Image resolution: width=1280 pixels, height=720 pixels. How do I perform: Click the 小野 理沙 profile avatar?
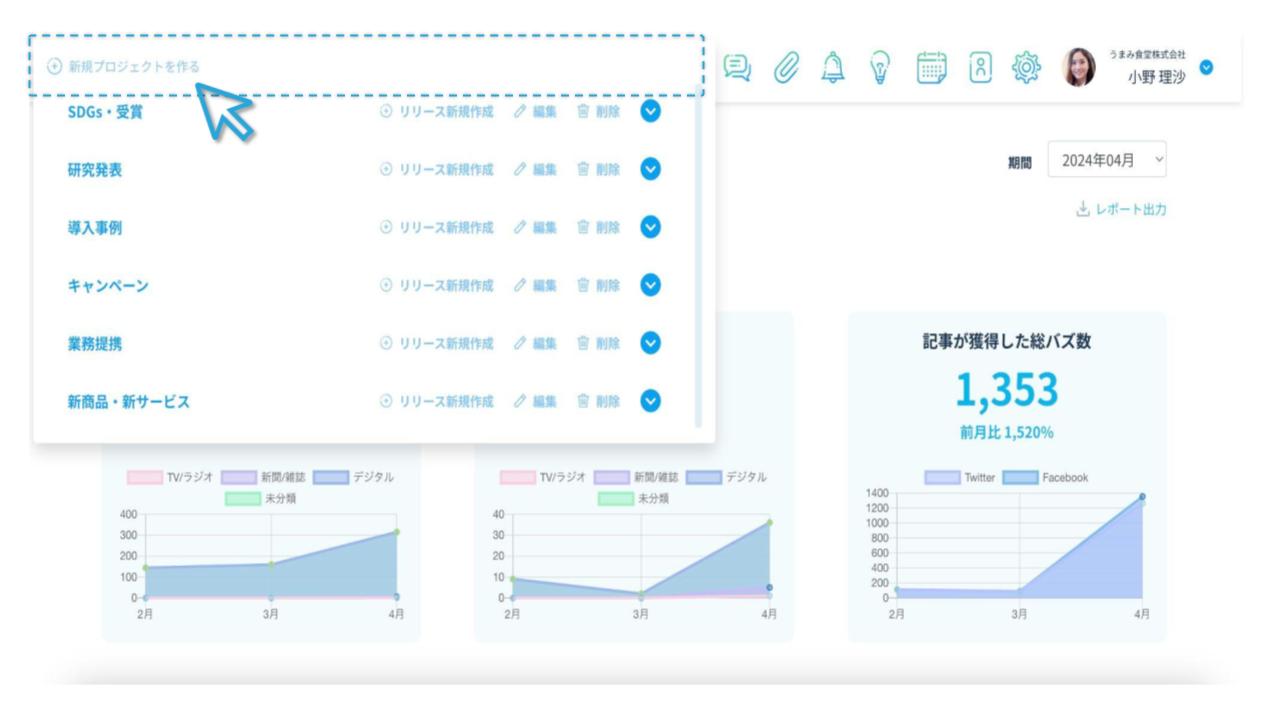click(1079, 67)
